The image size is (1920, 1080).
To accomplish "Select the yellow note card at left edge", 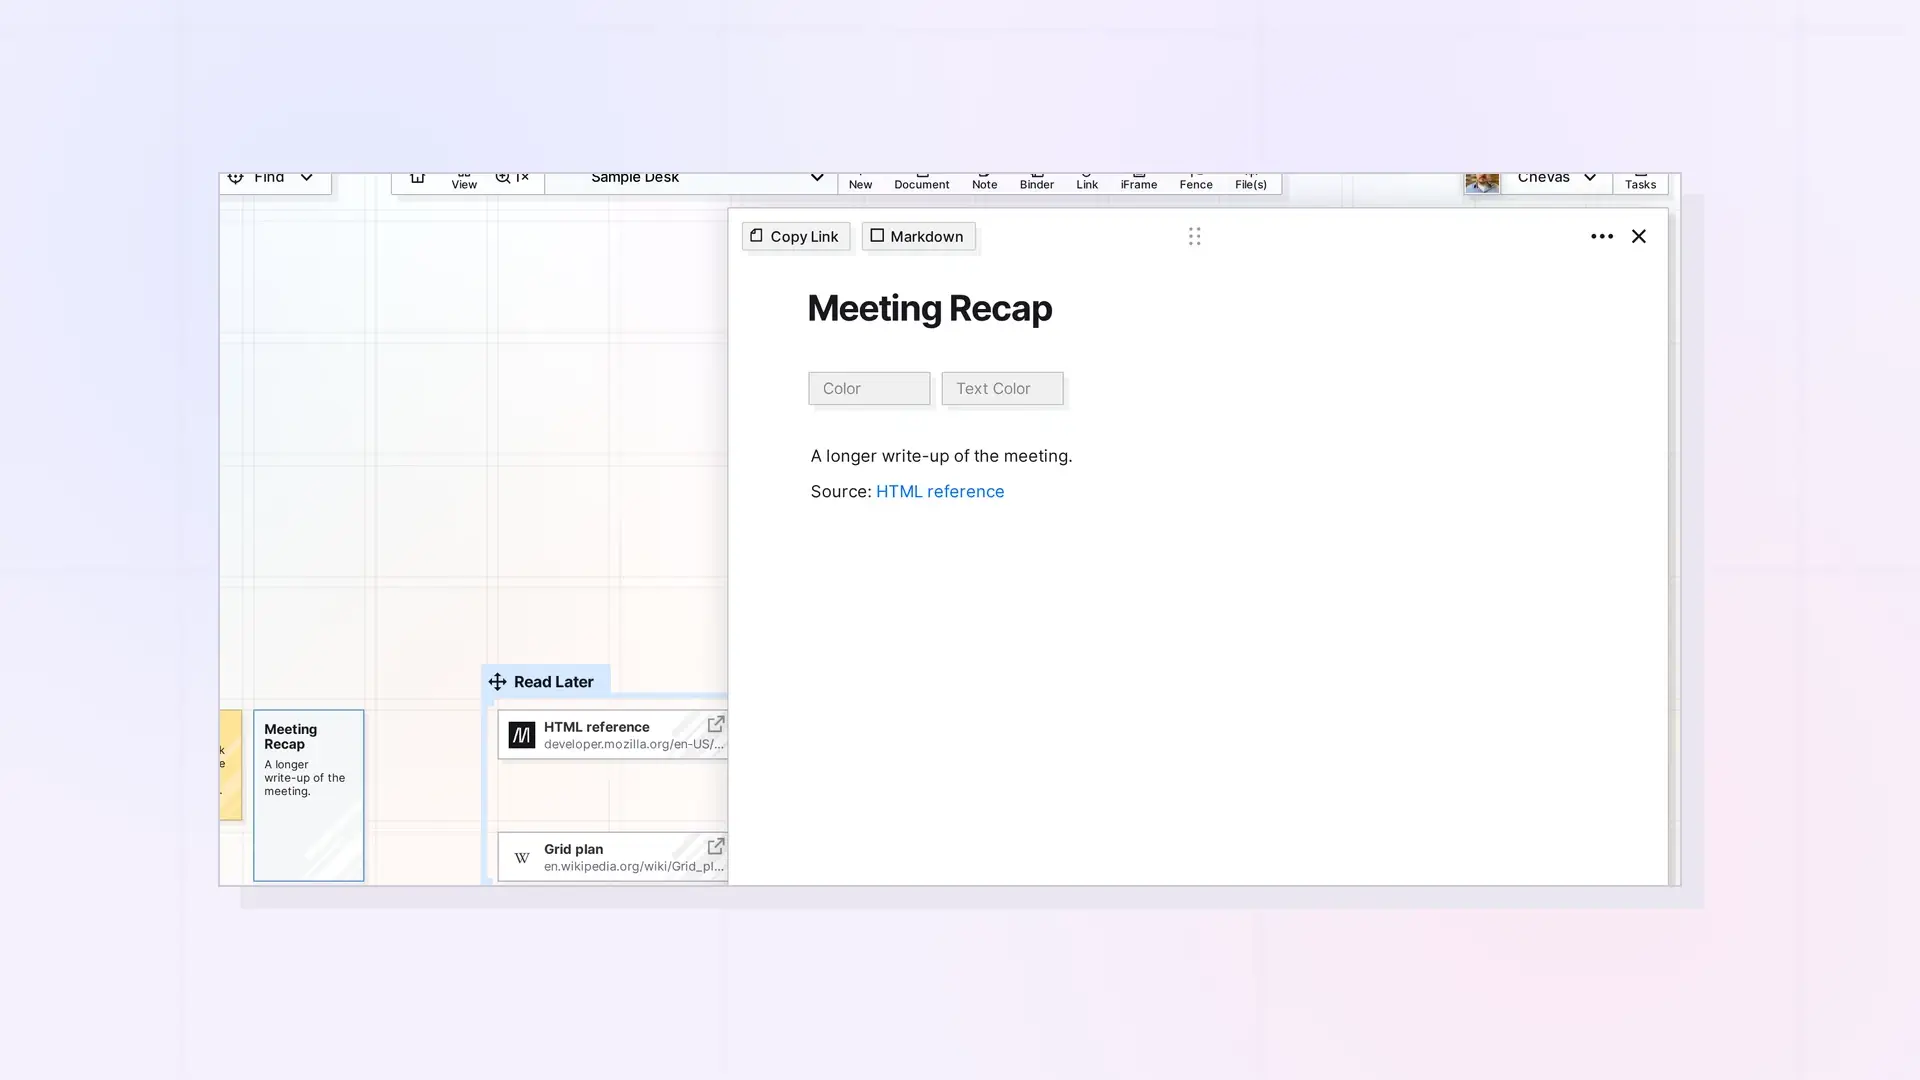I will [230, 765].
